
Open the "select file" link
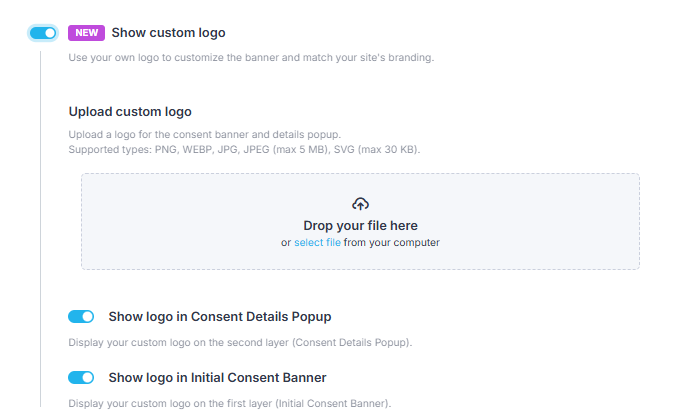(317, 242)
